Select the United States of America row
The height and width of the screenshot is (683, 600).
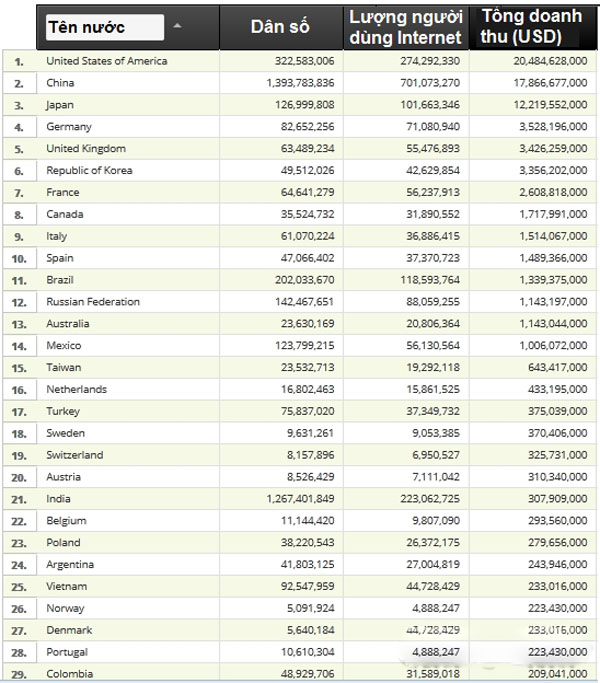click(106, 61)
